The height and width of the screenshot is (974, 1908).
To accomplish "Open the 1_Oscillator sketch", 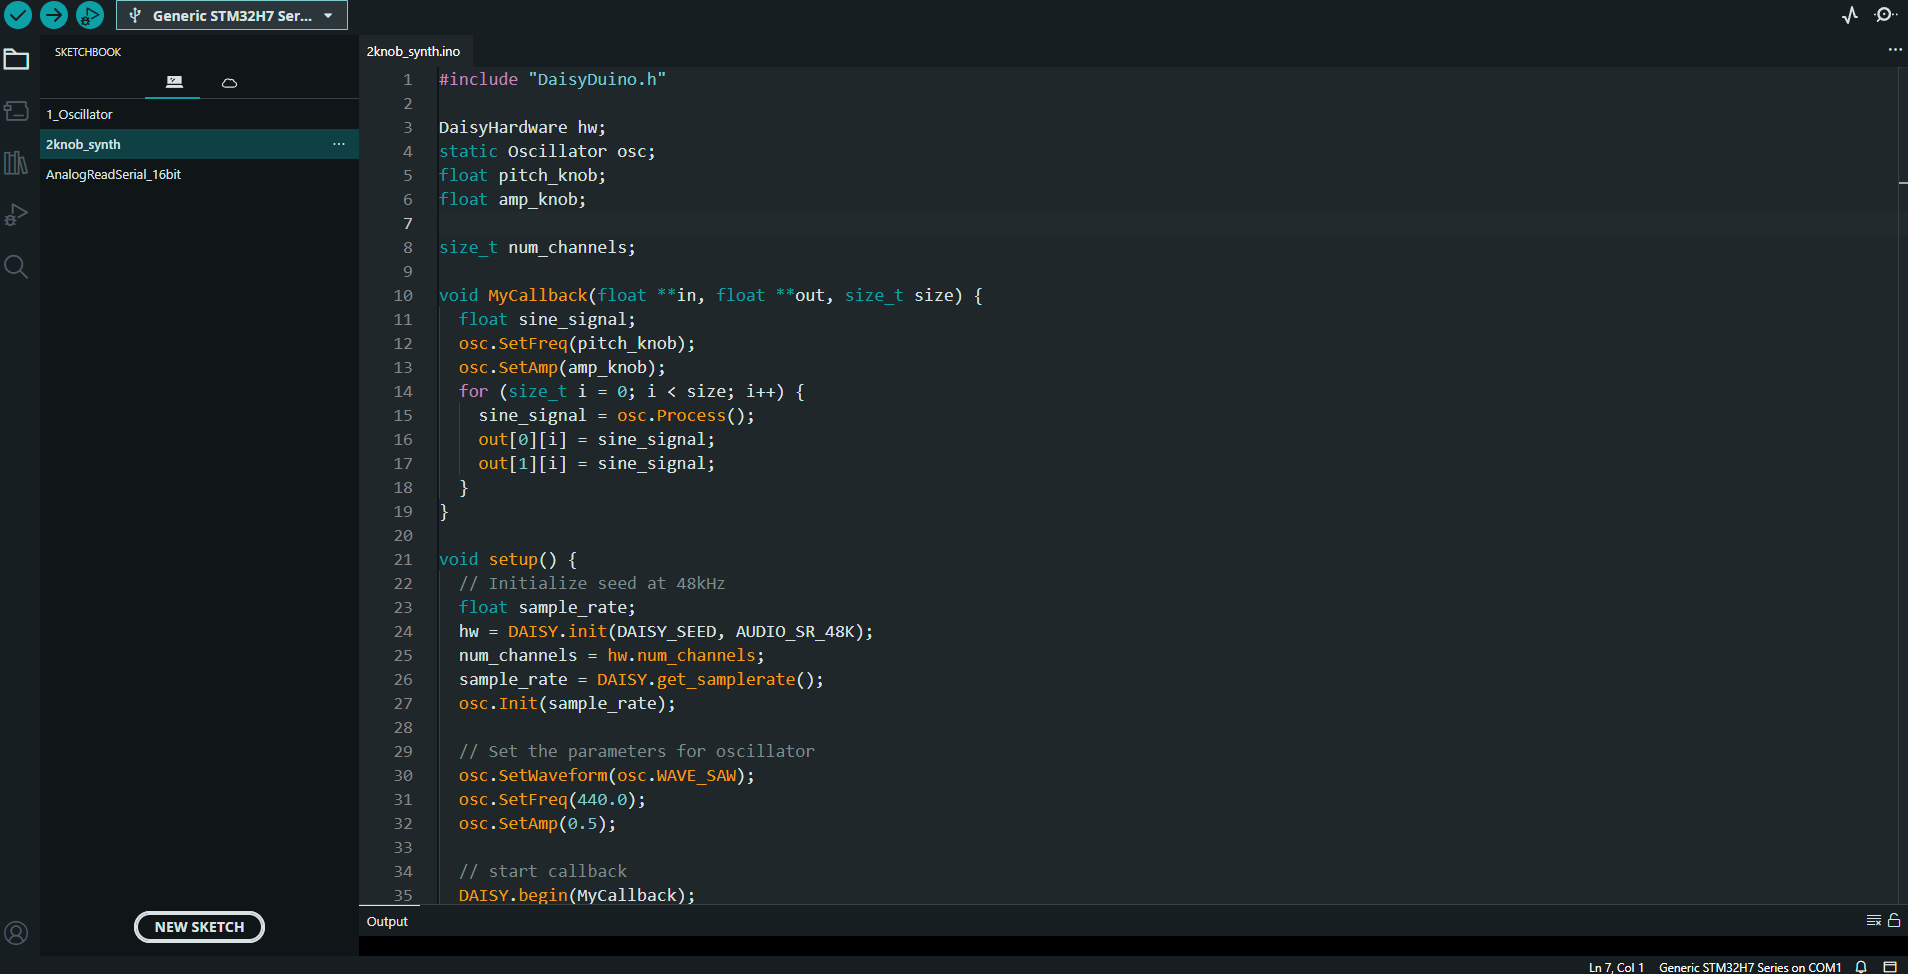I will (x=80, y=115).
